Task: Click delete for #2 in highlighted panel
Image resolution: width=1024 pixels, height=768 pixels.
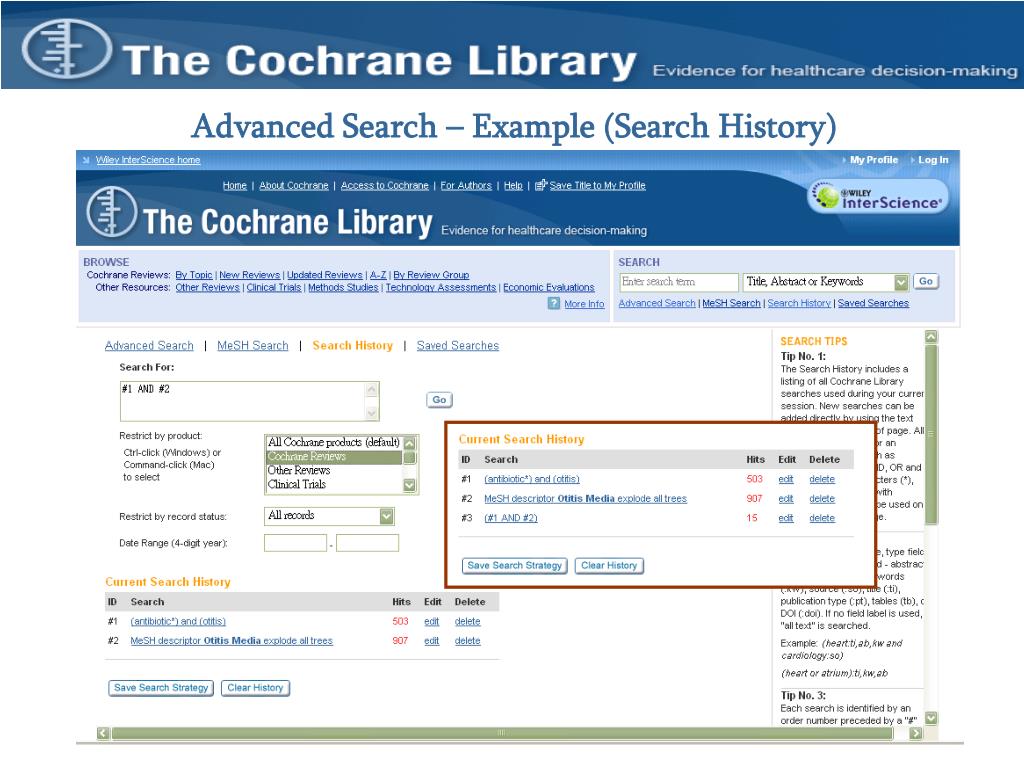Action: (x=822, y=498)
